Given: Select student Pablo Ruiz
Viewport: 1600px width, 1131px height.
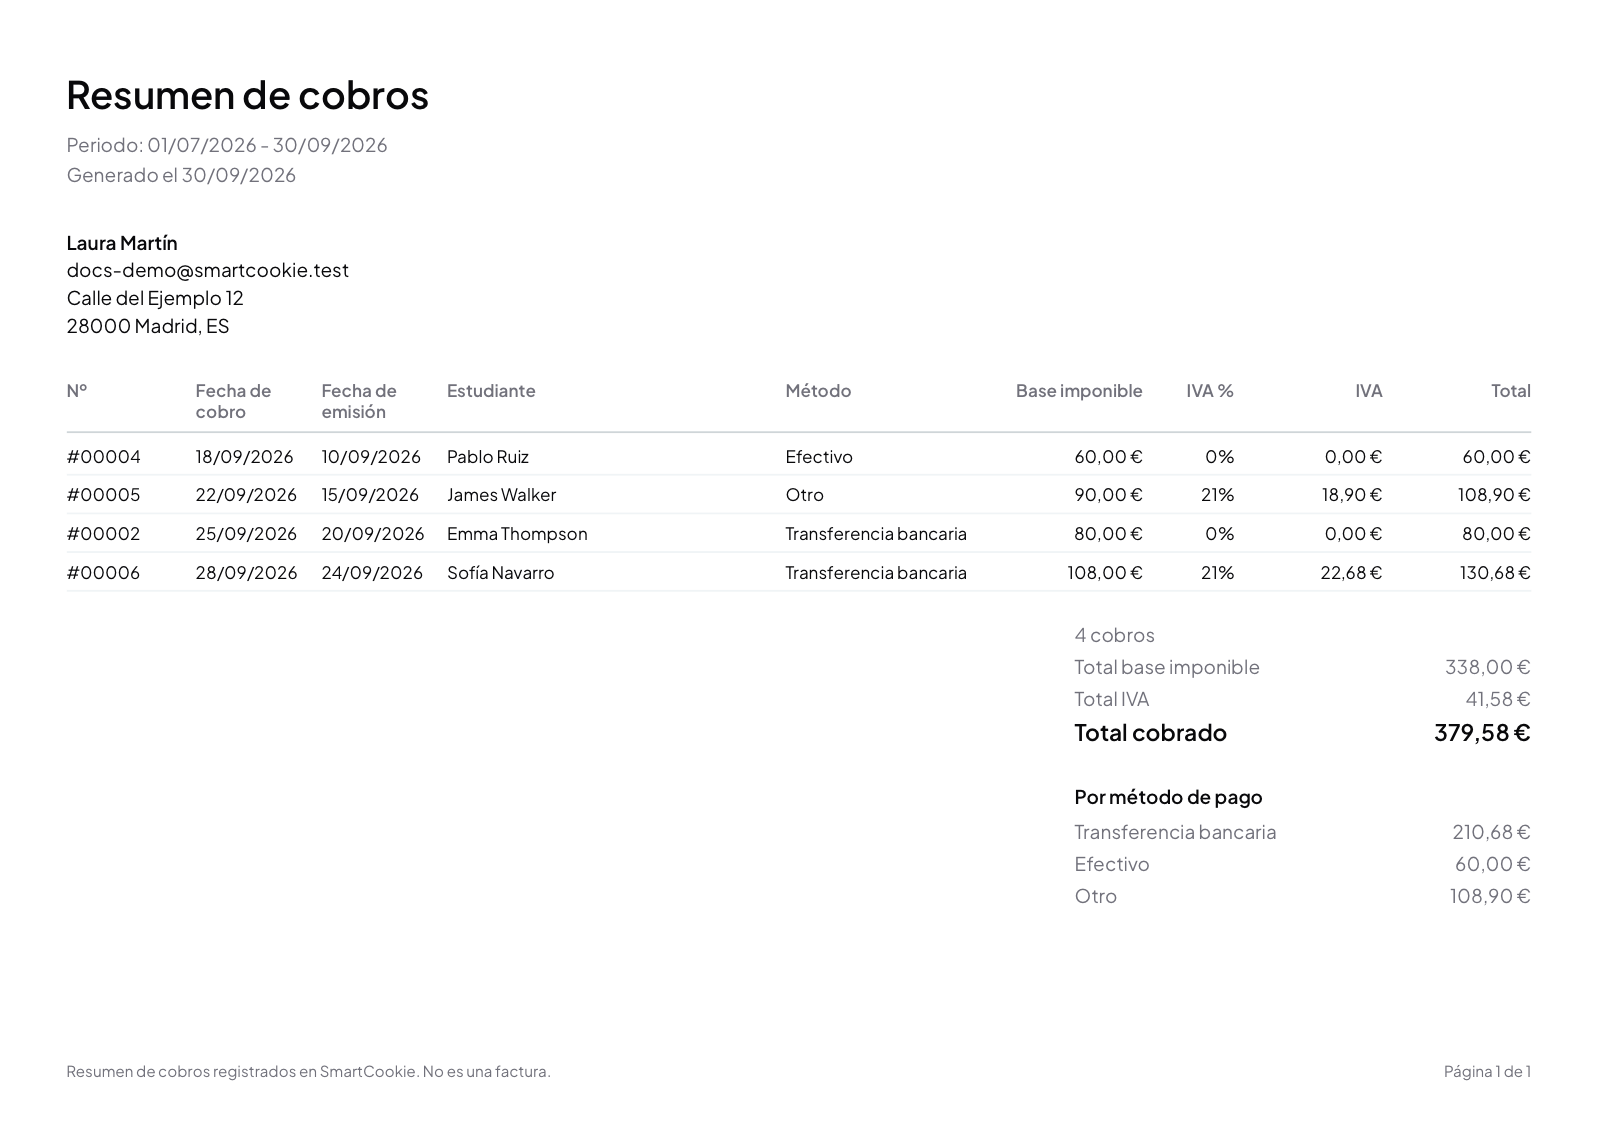Looking at the screenshot, I should pyautogui.click(x=488, y=457).
